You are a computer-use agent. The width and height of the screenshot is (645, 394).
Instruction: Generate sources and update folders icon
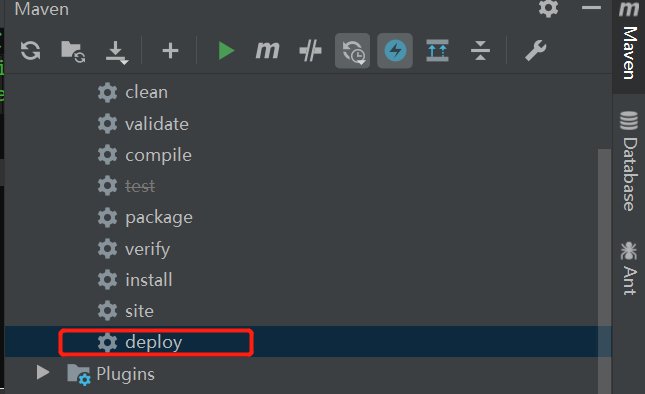click(73, 51)
